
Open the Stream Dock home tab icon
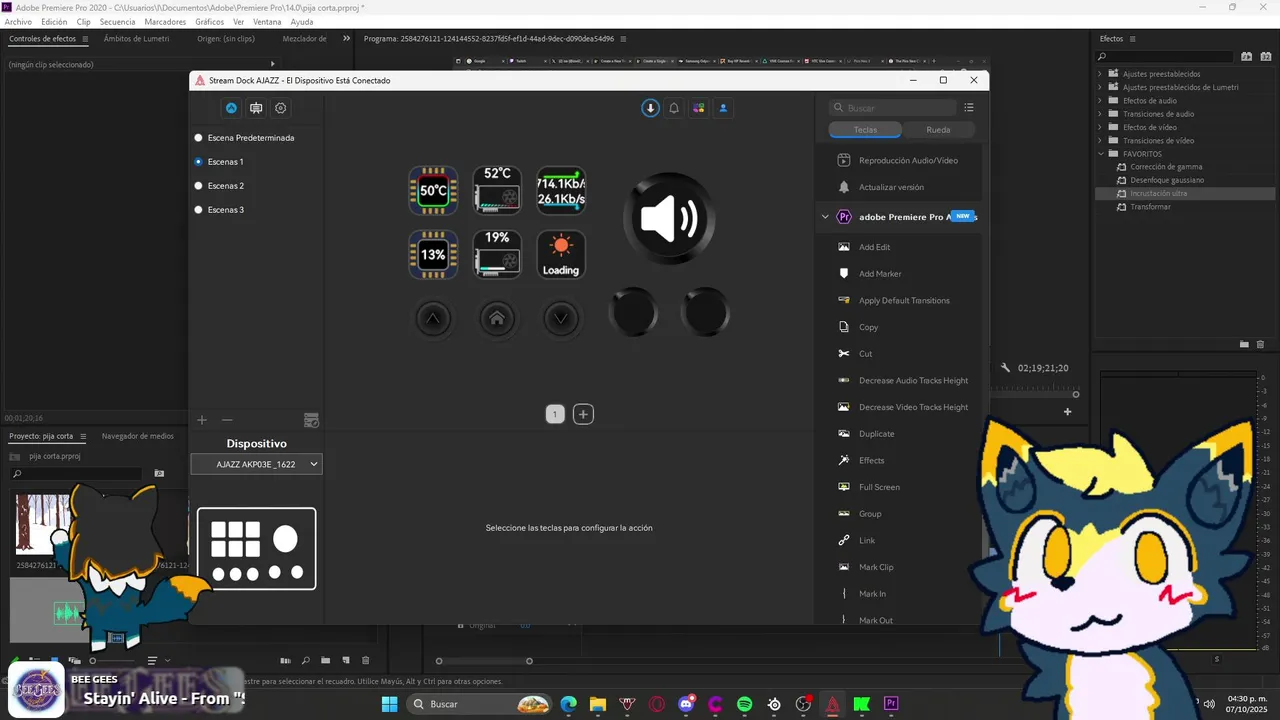pyautogui.click(x=231, y=108)
